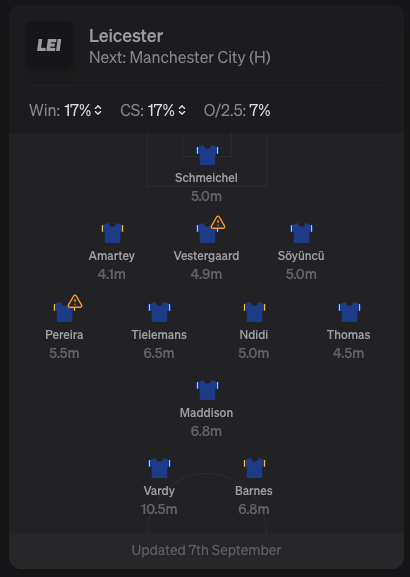Screen dimensions: 410x577
Task: Click the Vardy player name label
Action: [159, 491]
